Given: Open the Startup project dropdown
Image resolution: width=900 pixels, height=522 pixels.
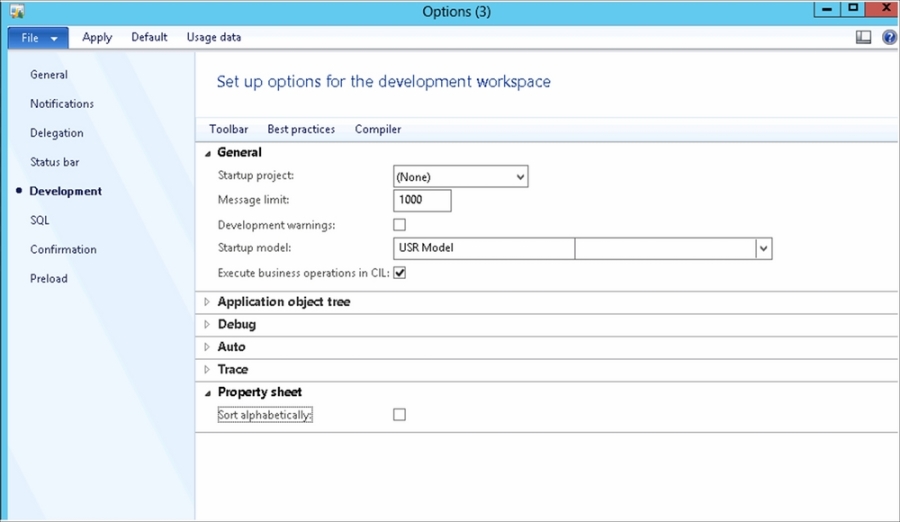Looking at the screenshot, I should tap(460, 177).
